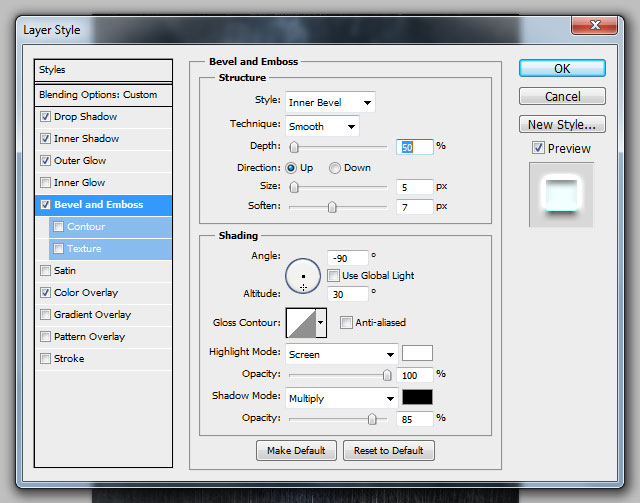640x503 pixels.
Task: Open the Style dropdown showing Inner Bevel
Action: pos(330,102)
